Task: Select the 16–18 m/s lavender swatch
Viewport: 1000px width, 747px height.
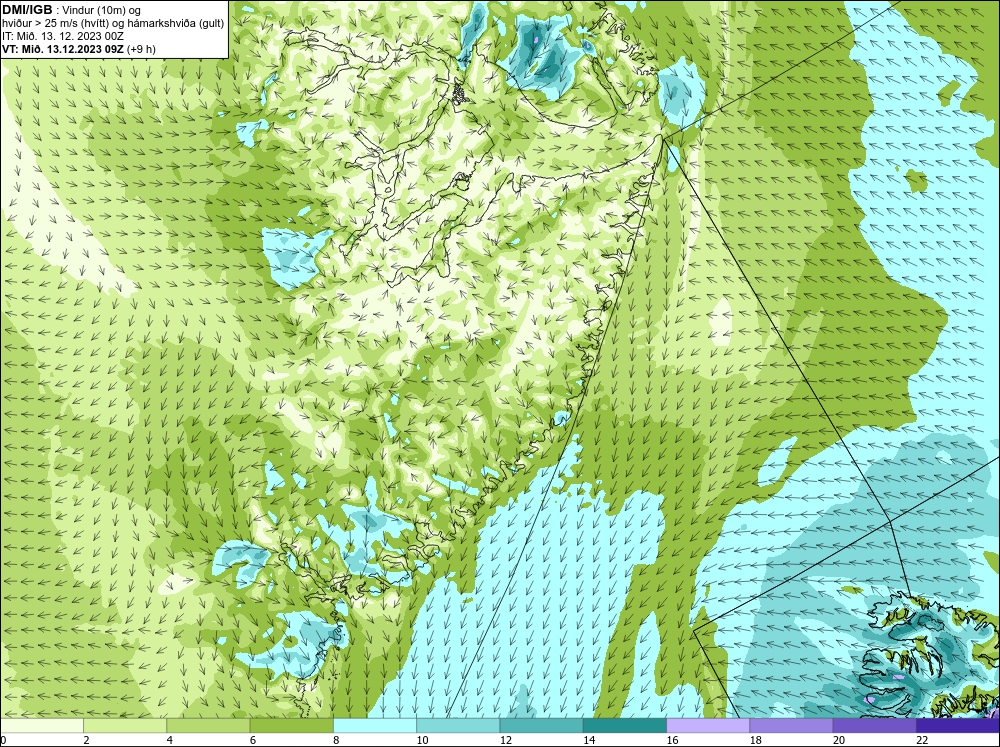Action: point(708,726)
